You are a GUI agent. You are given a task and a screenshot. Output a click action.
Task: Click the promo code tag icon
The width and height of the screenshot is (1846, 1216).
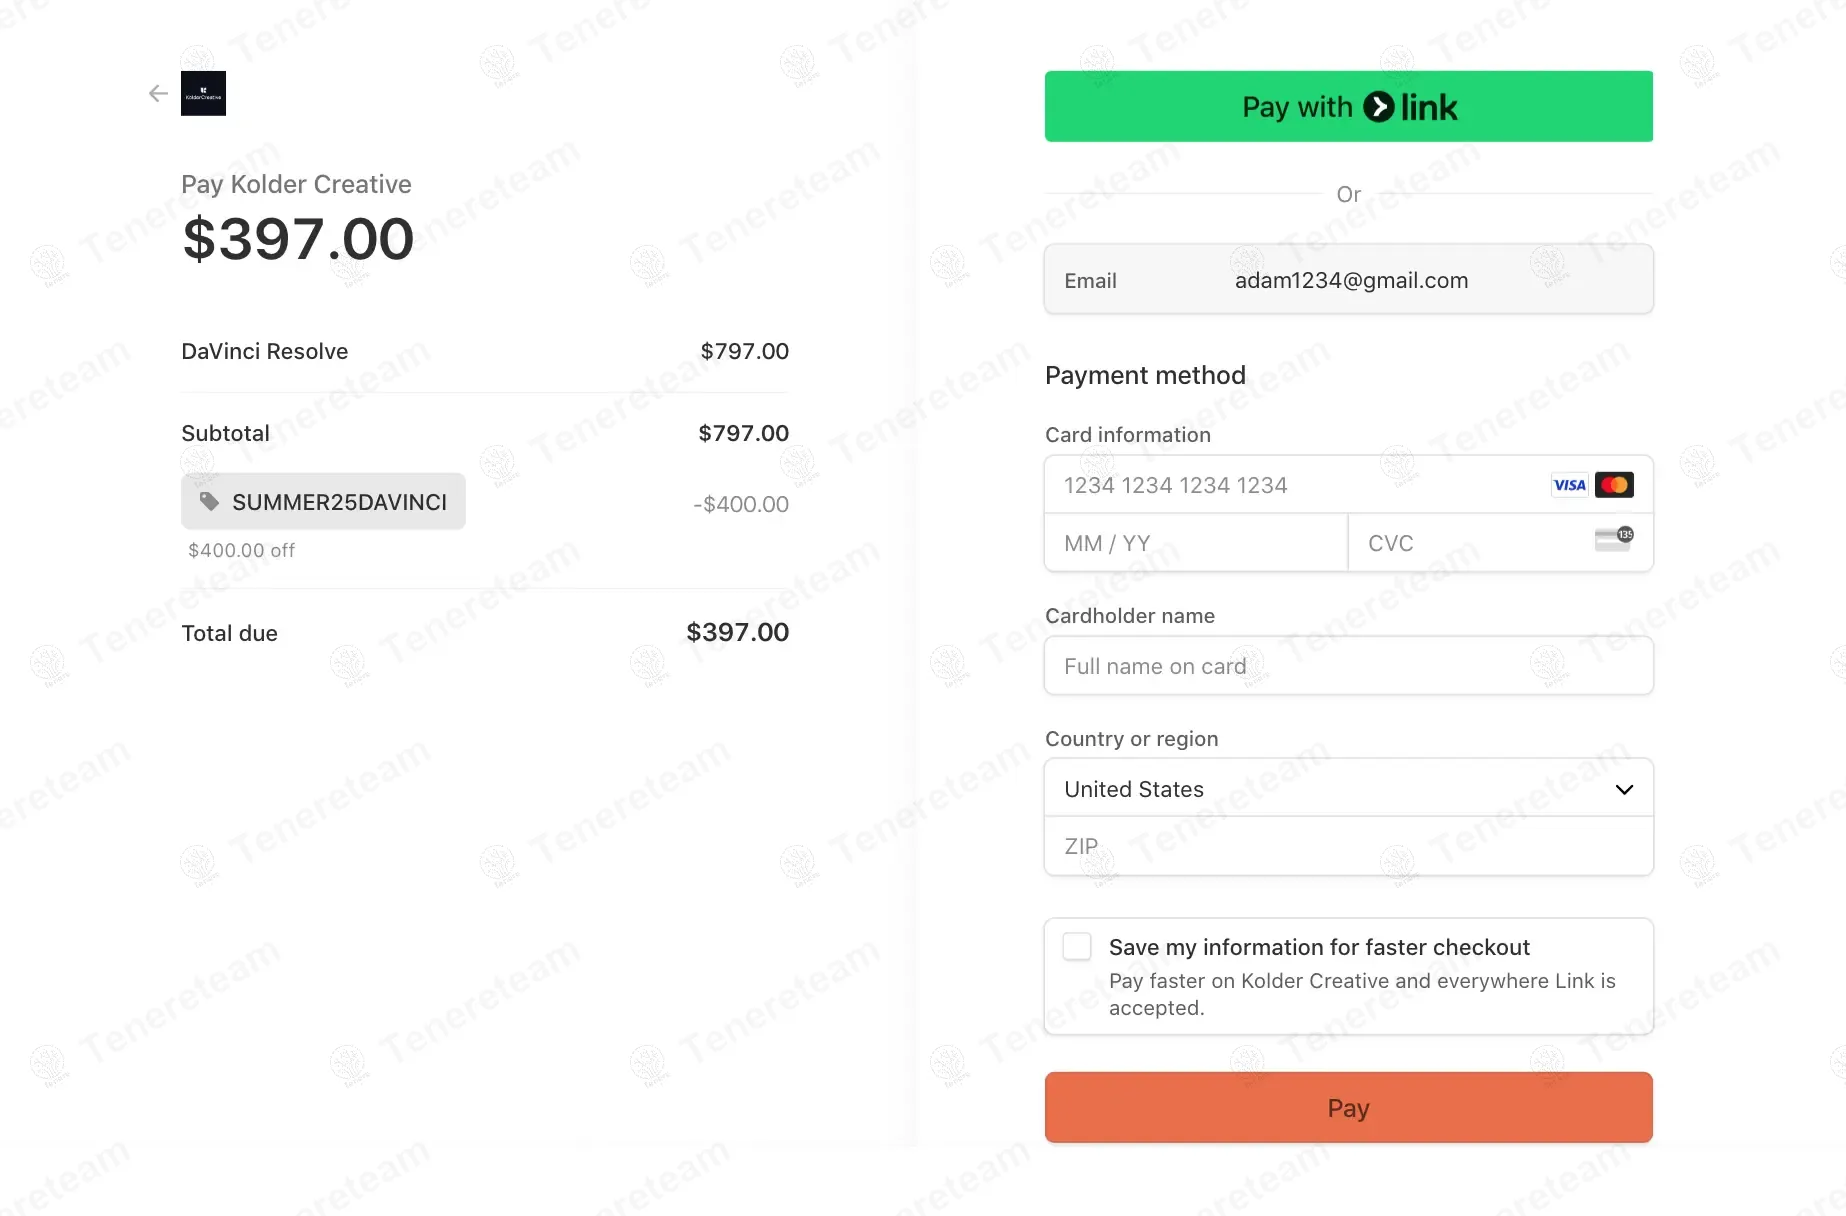click(x=209, y=502)
